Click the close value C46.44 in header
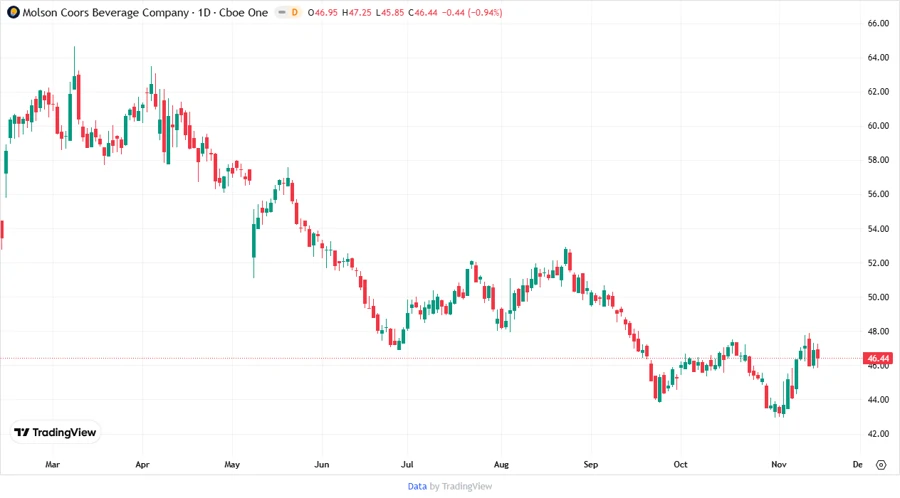 tap(423, 12)
